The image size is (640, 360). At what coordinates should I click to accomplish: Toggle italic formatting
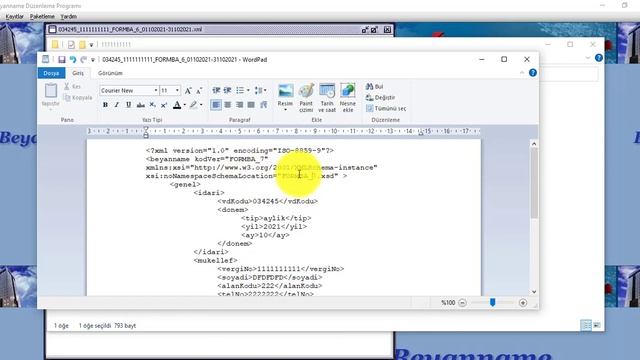[x=117, y=105]
